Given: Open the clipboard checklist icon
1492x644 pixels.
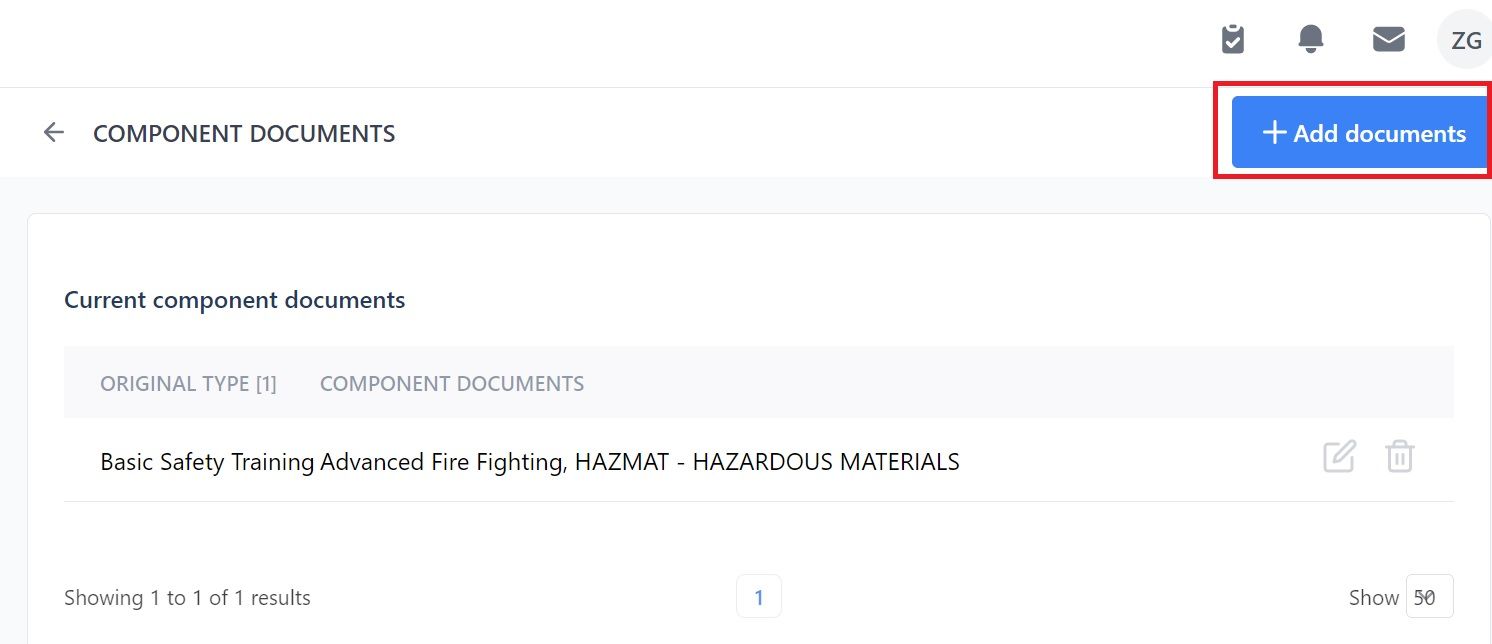Looking at the screenshot, I should pos(1233,40).
